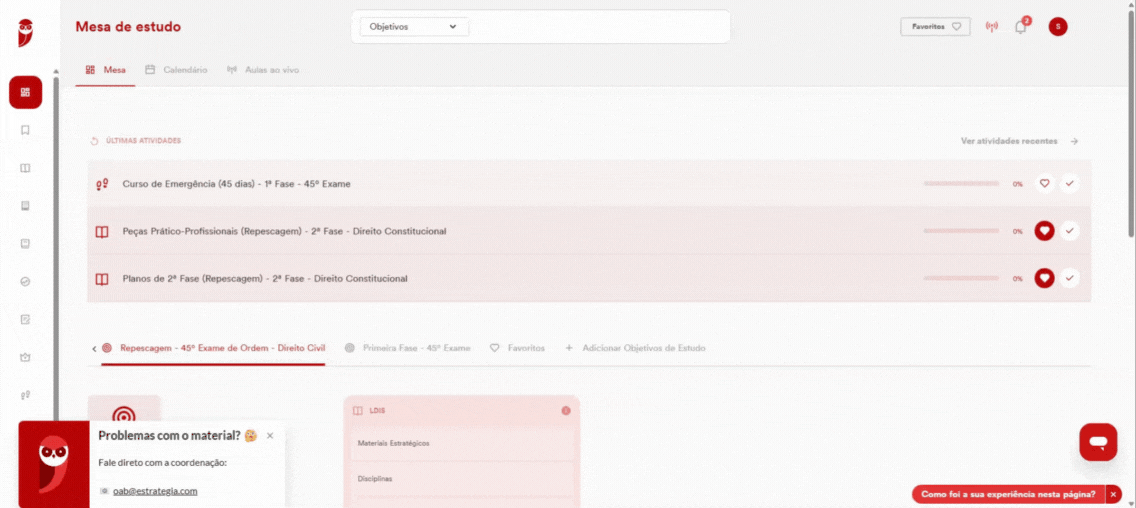Select the dashboard icon in sidebar

pos(25,92)
